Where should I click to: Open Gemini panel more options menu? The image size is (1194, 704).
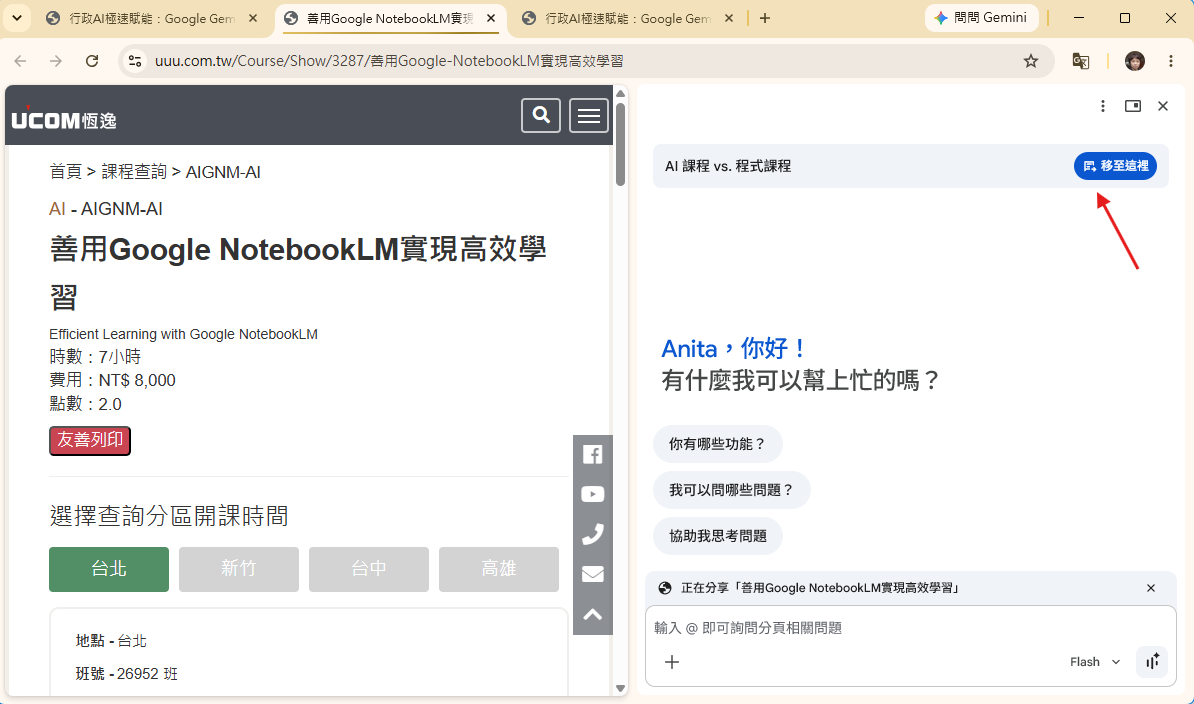point(1103,106)
